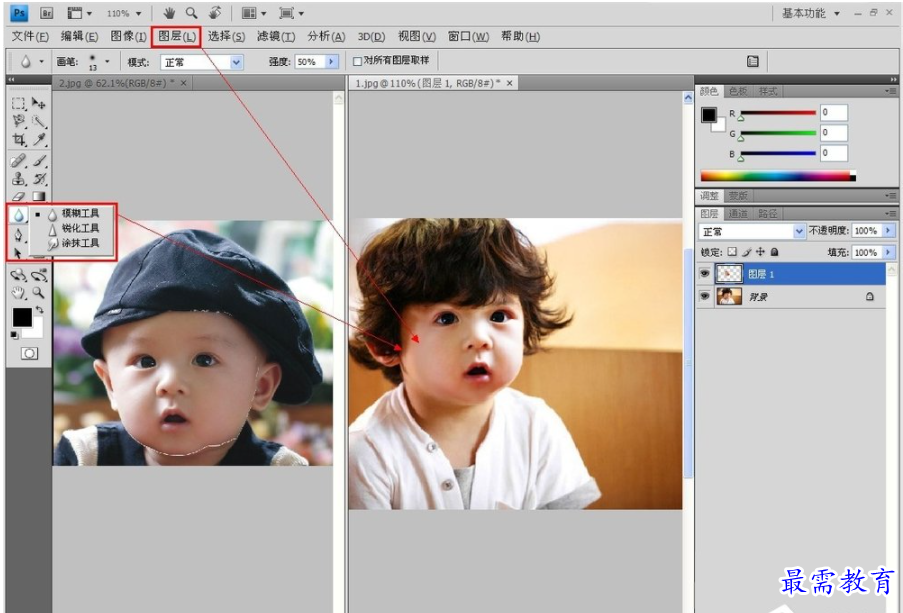Open the Arrange Documents button
This screenshot has width=903, height=613.
point(253,13)
